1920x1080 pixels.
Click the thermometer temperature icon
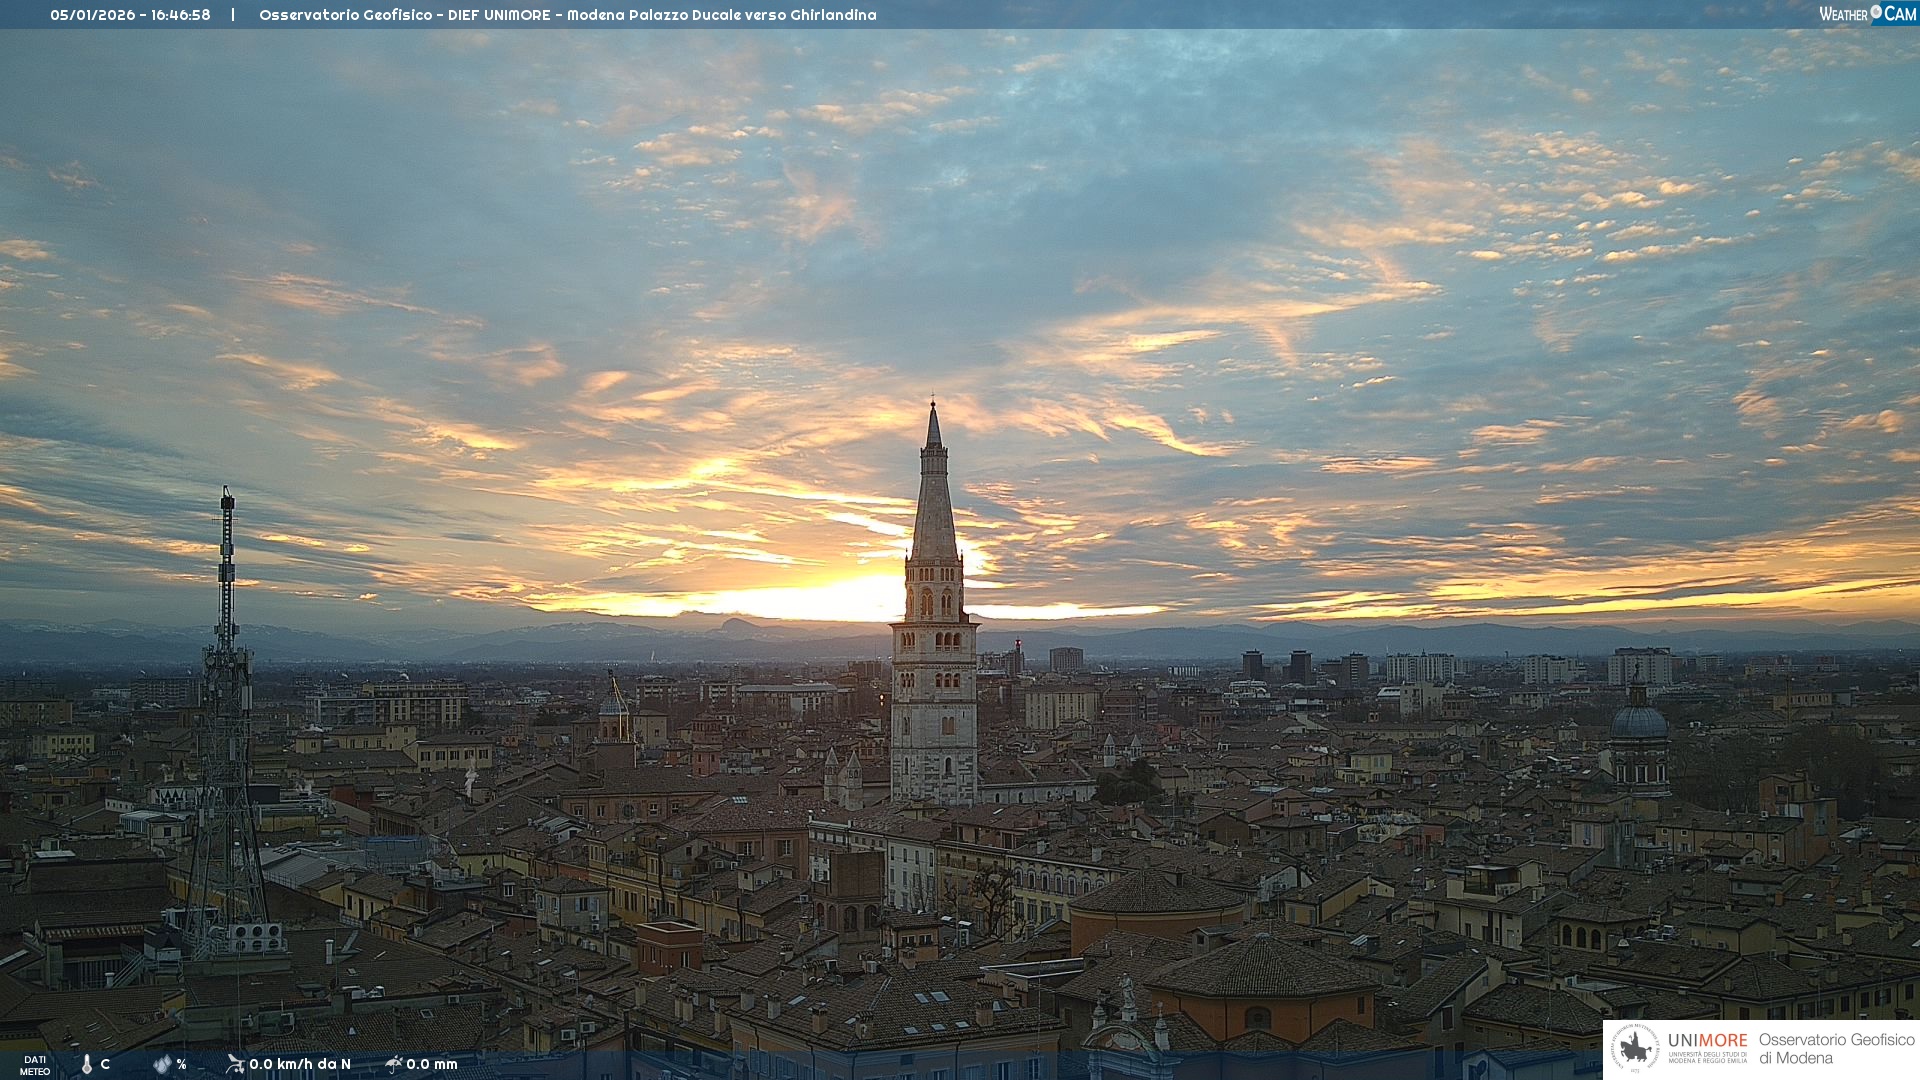[x=87, y=1064]
